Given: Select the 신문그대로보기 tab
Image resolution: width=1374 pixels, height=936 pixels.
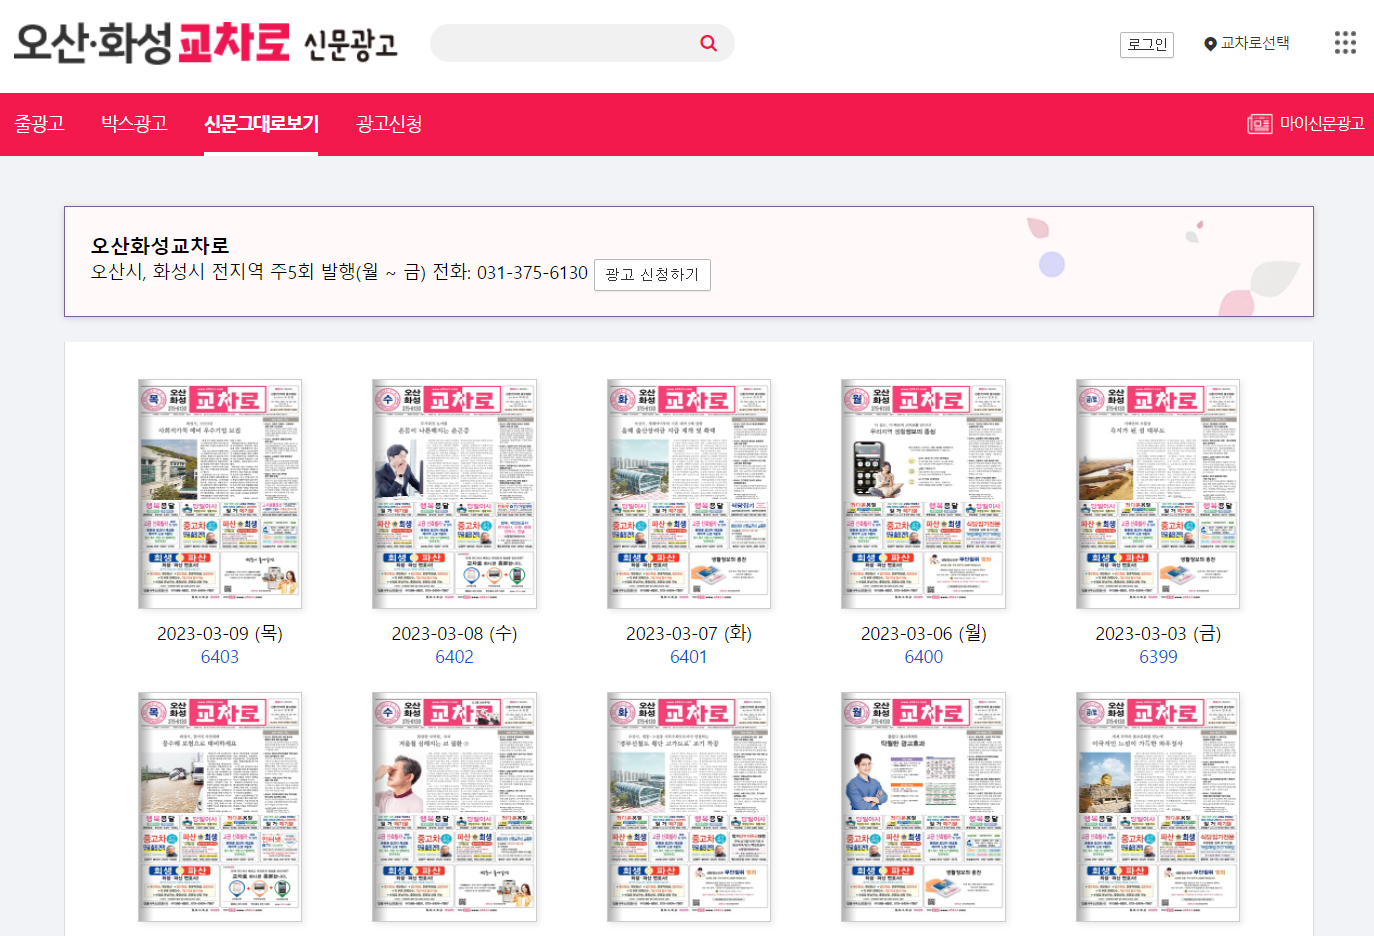Looking at the screenshot, I should (261, 124).
